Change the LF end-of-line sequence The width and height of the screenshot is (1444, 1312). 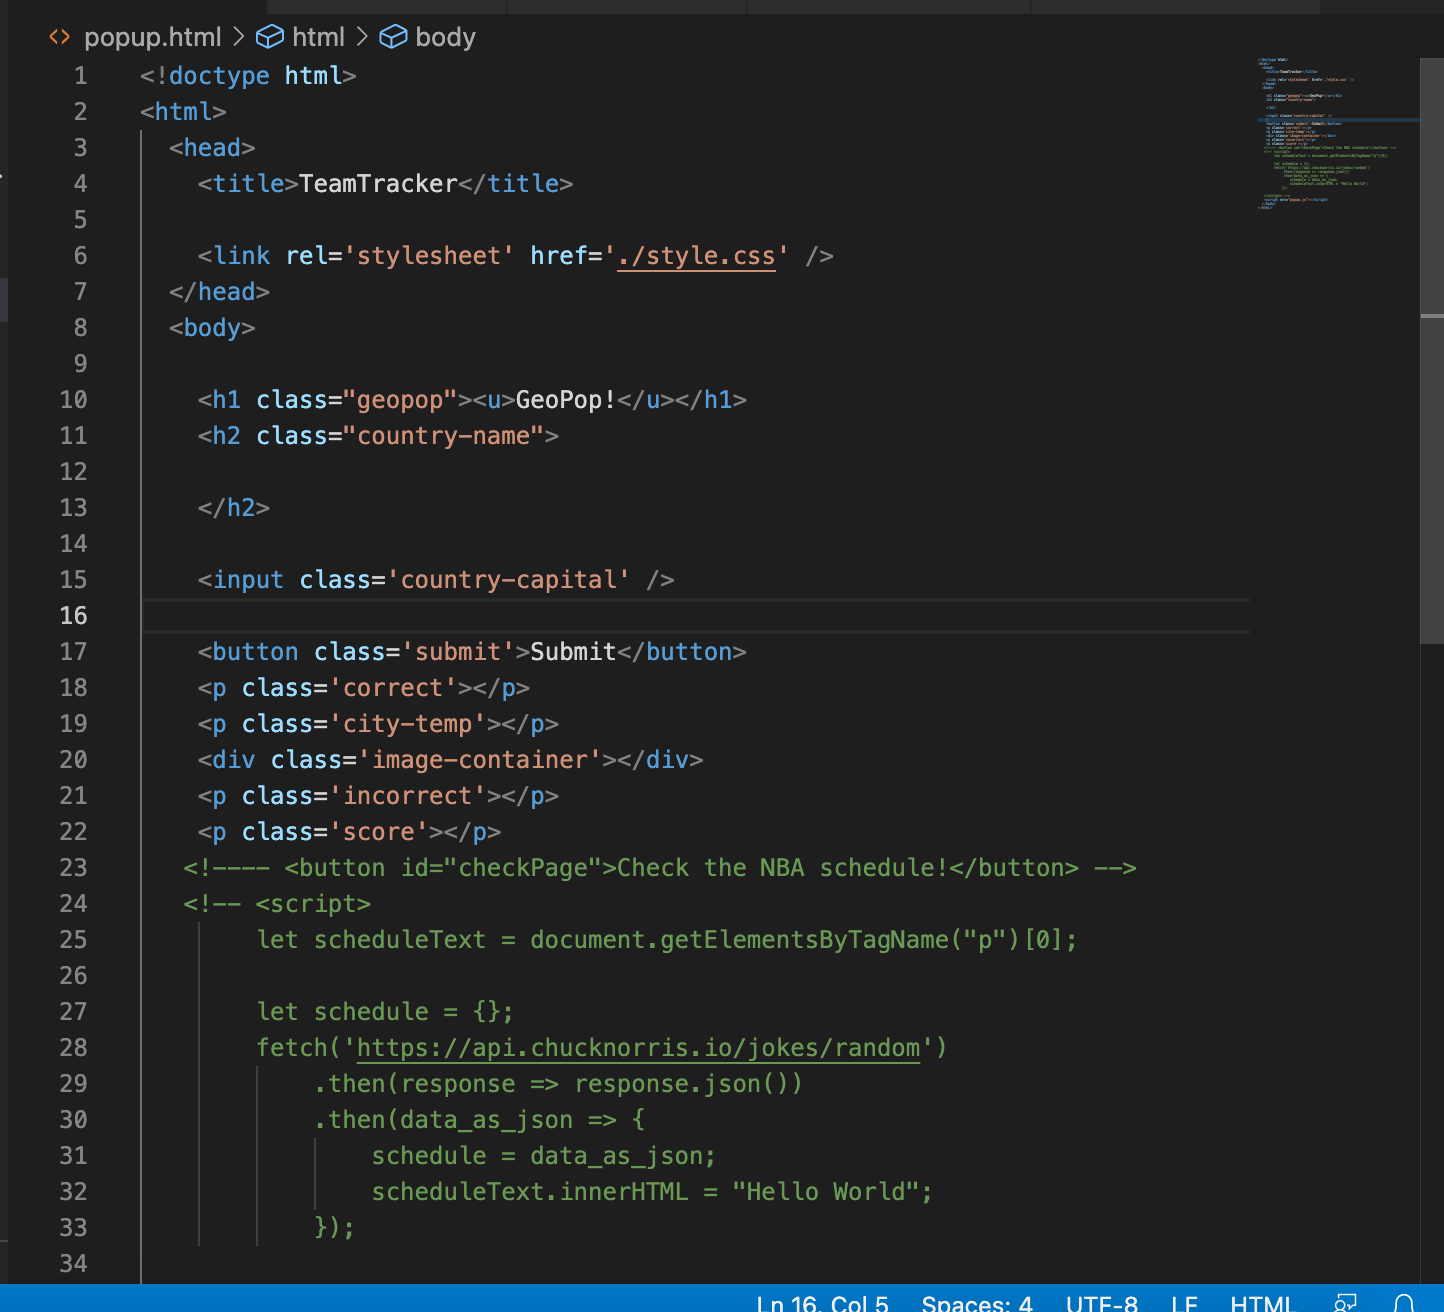[1184, 1303]
